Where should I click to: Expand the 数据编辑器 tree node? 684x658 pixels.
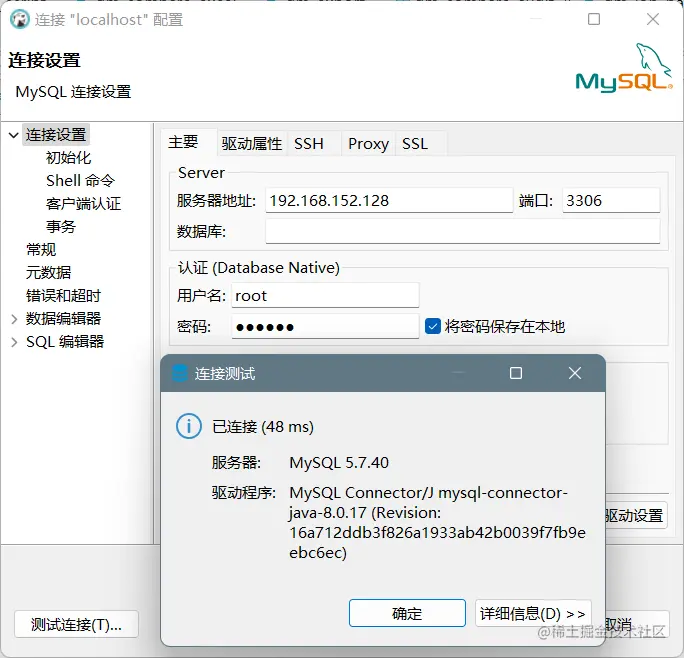click(14, 319)
